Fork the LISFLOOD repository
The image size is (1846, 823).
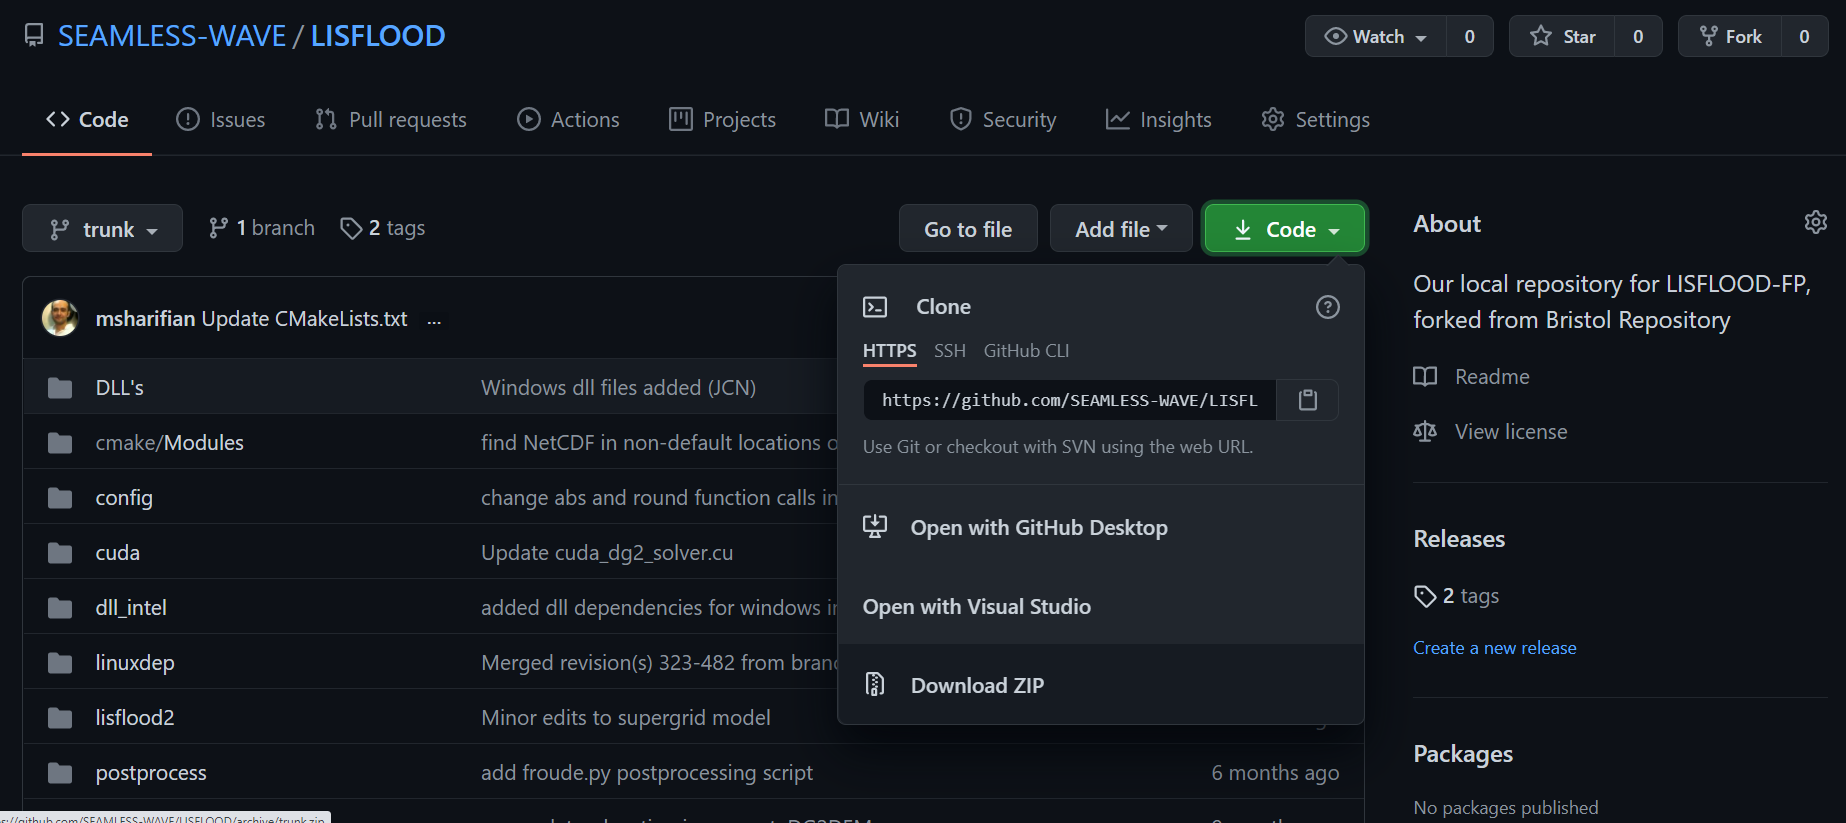[x=1729, y=36]
